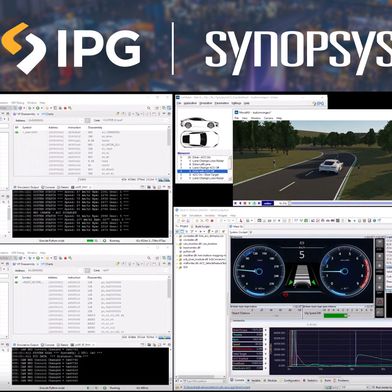Open the Help menu in the top-left debugger window
This screenshot has height=392, width=392.
click(42, 103)
